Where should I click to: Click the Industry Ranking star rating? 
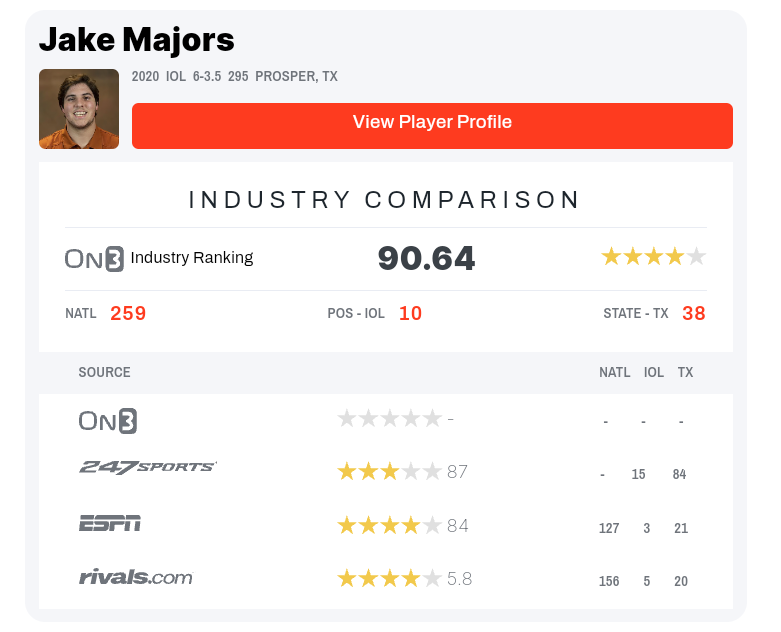point(654,257)
